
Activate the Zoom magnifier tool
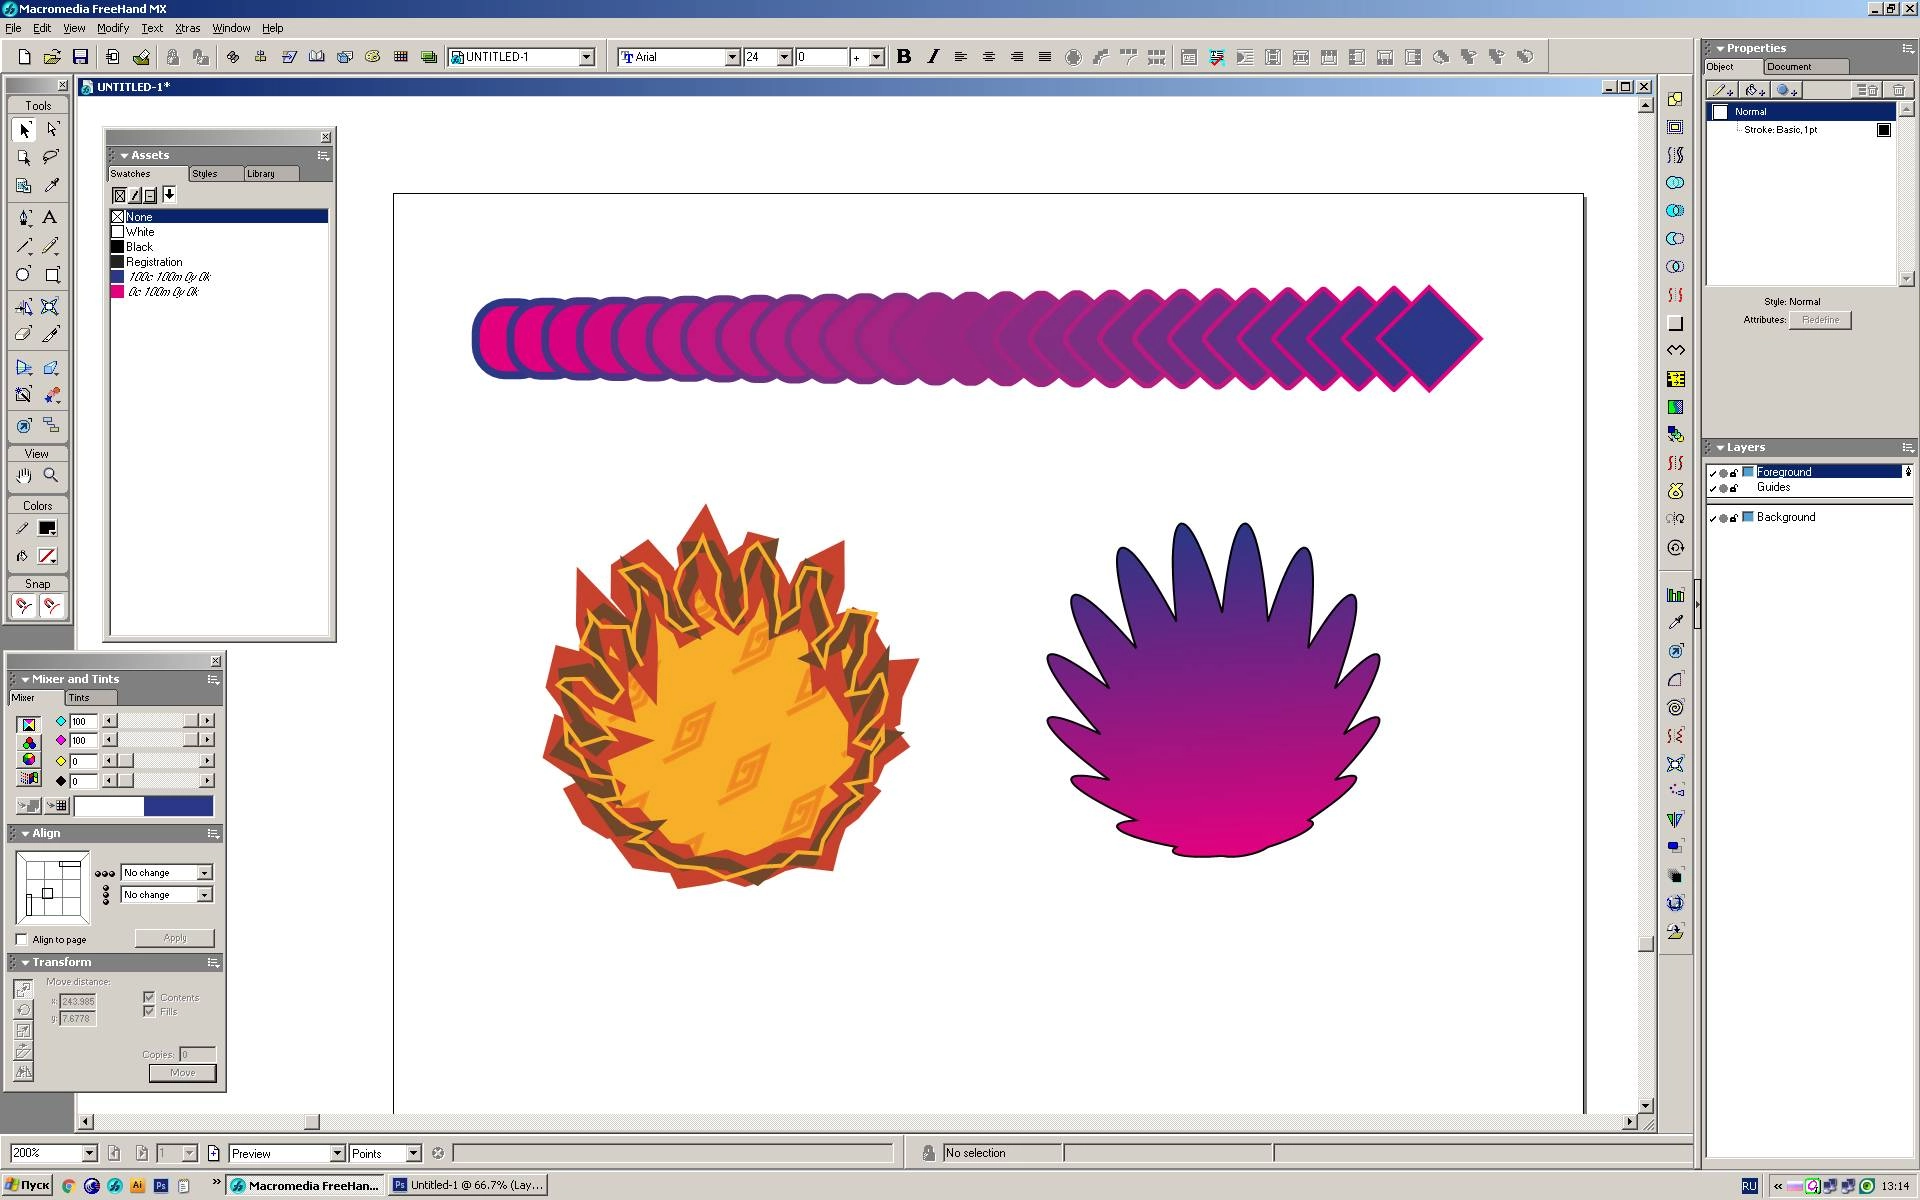52,476
